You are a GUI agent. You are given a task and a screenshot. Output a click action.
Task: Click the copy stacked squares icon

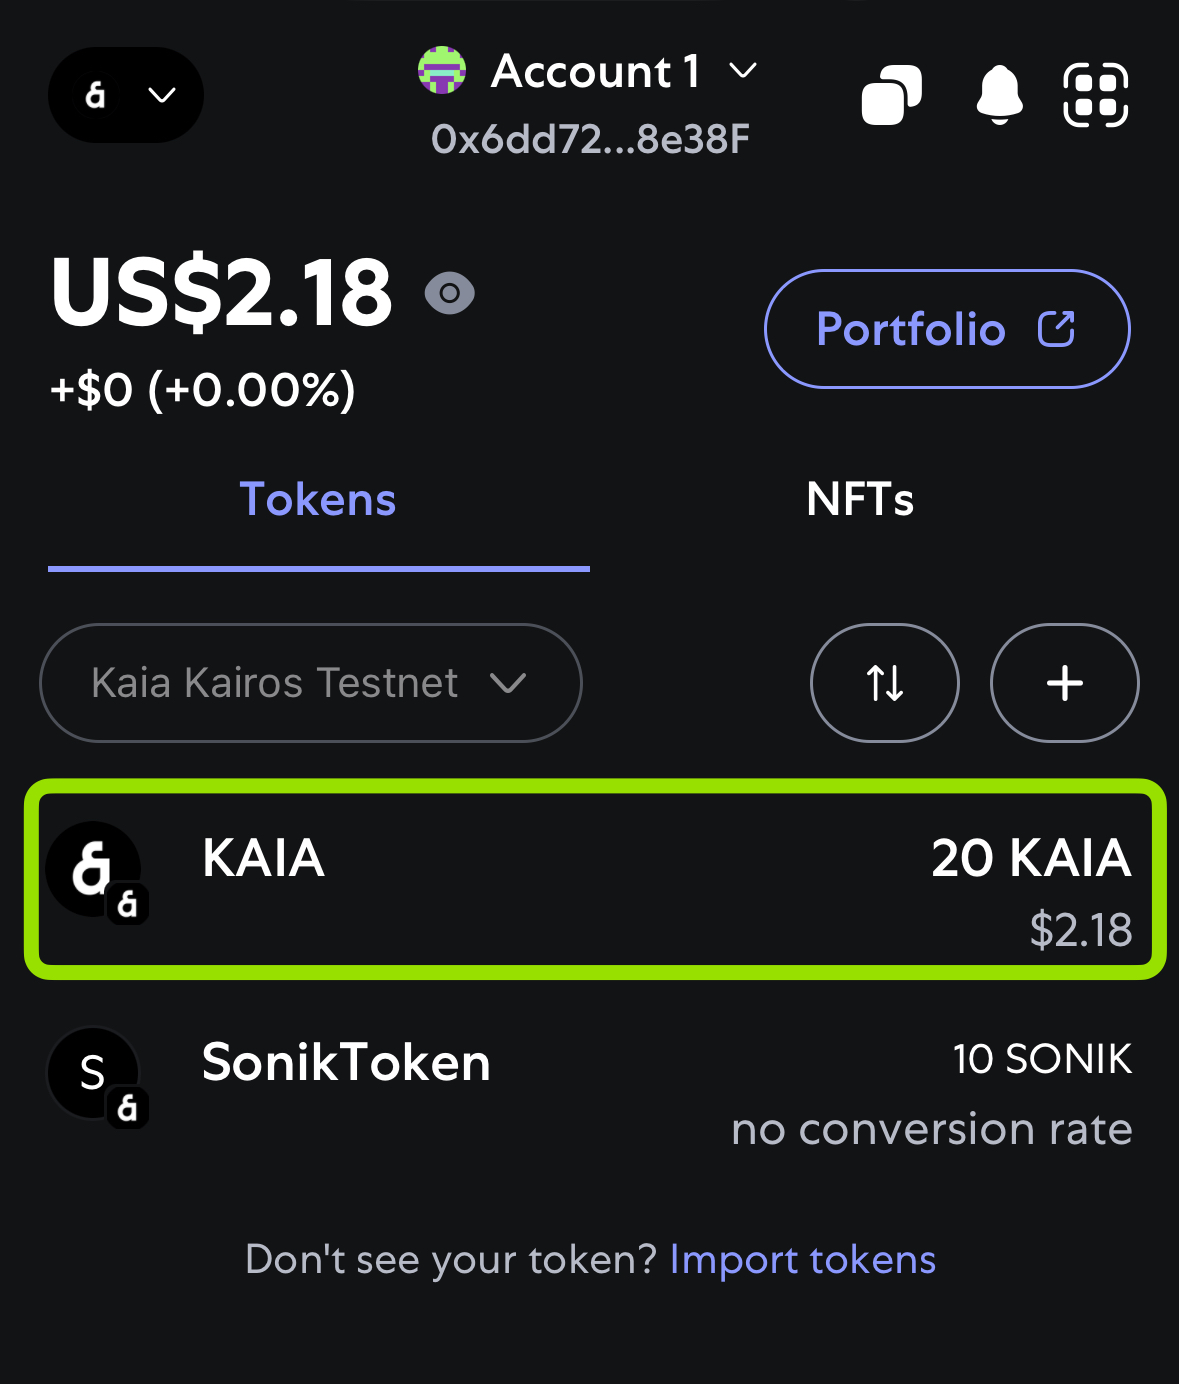point(892,95)
